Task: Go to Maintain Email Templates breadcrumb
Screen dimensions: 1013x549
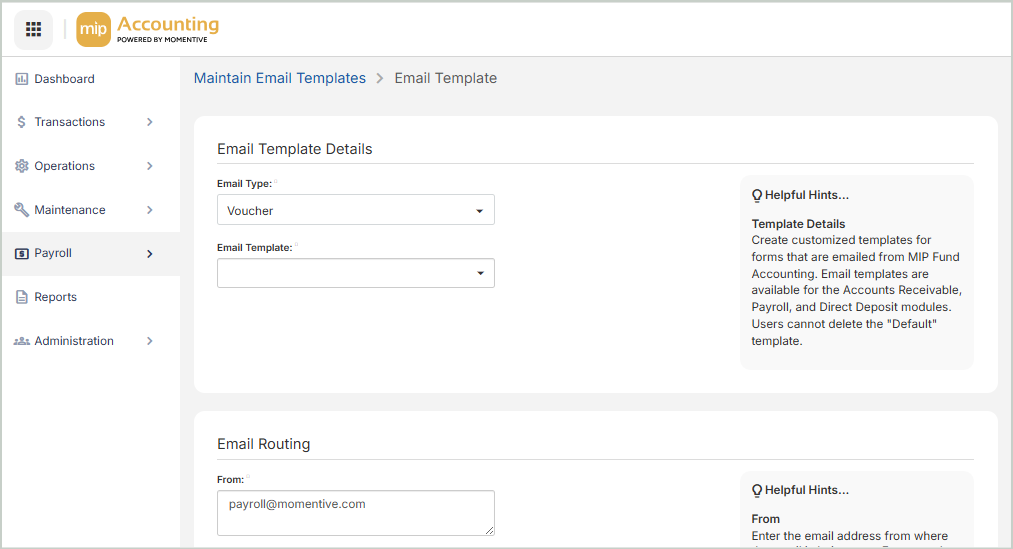Action: pyautogui.click(x=280, y=78)
